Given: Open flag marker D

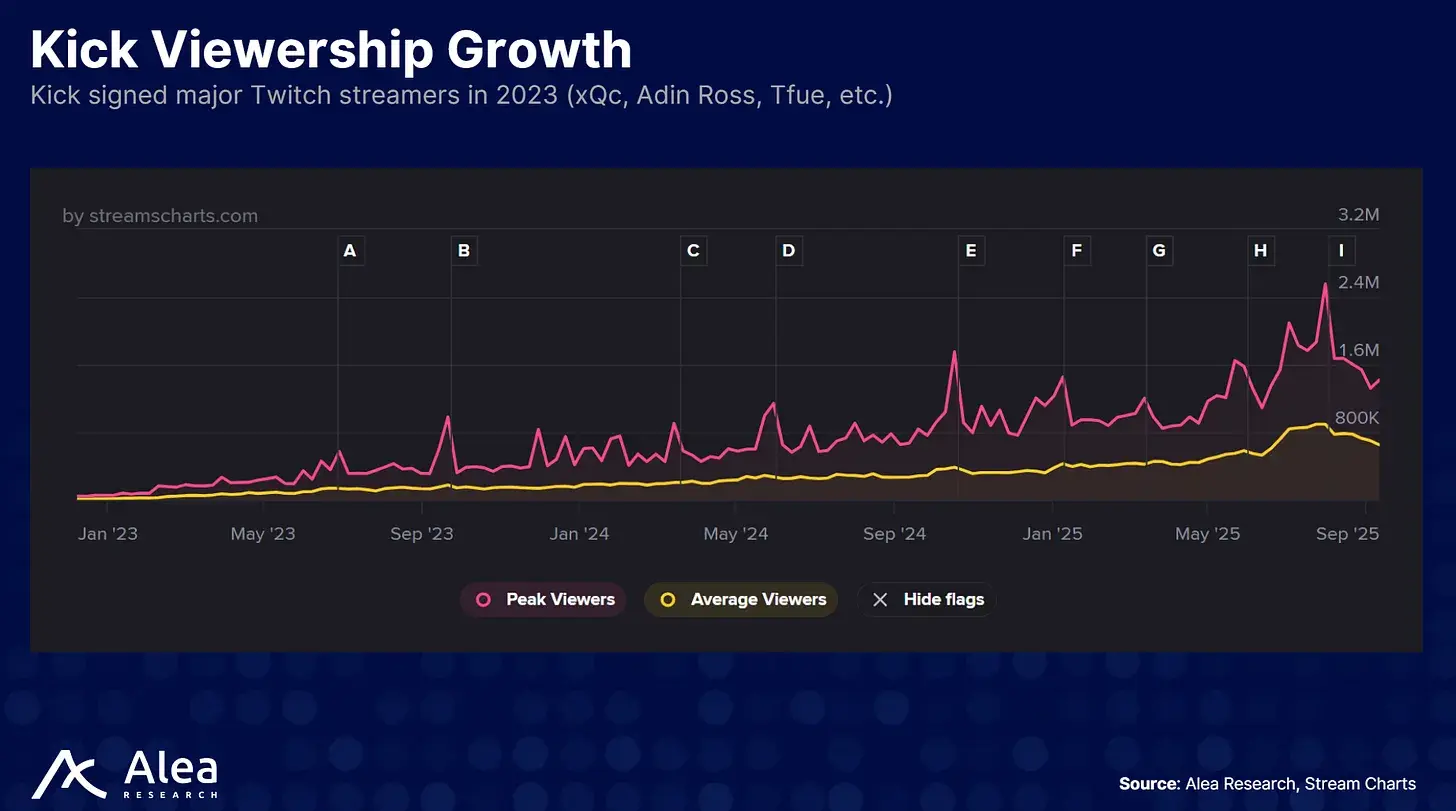Looking at the screenshot, I should tap(789, 251).
